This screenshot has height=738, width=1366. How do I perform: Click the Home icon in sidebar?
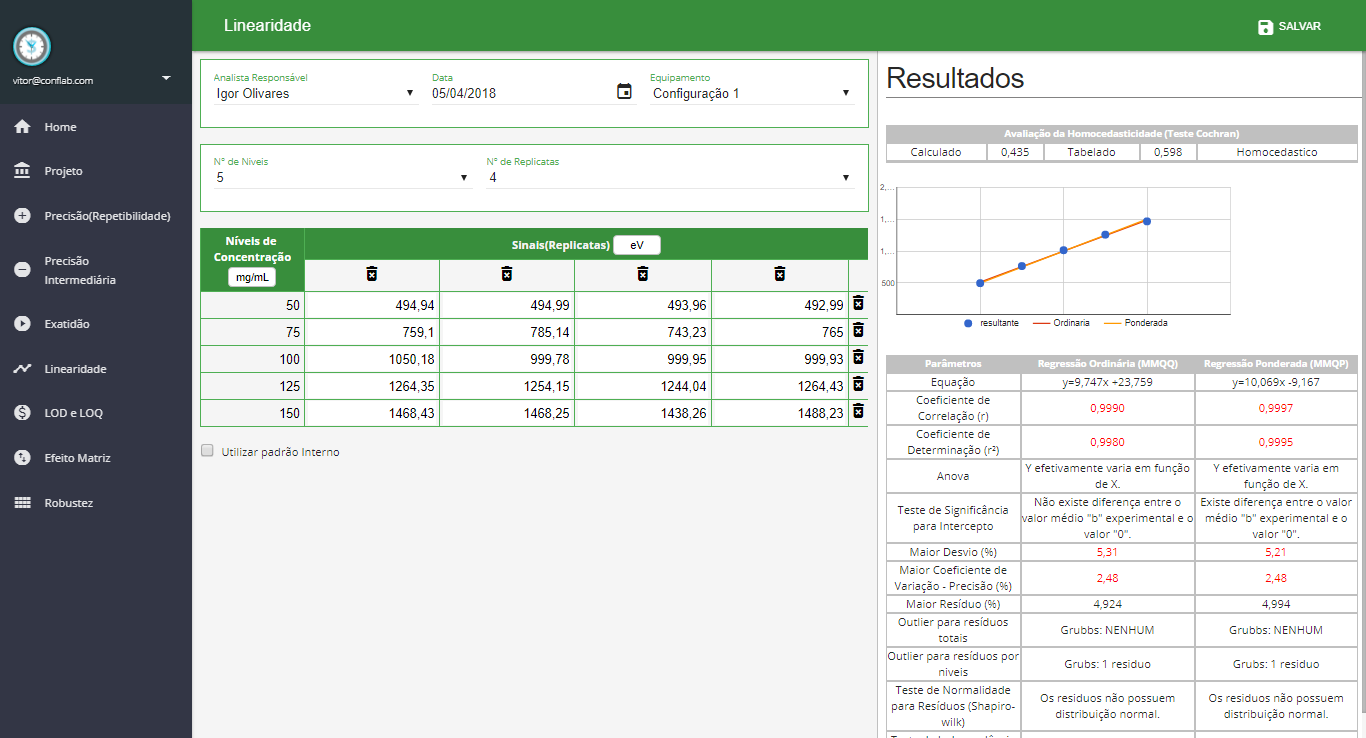click(x=22, y=127)
